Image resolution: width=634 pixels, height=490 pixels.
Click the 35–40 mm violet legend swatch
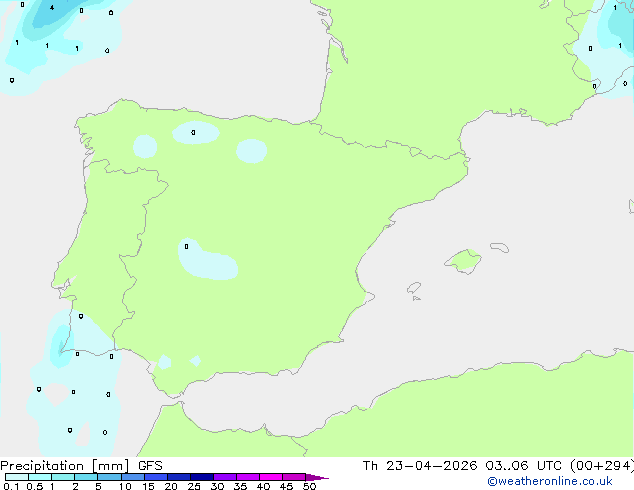248,477
